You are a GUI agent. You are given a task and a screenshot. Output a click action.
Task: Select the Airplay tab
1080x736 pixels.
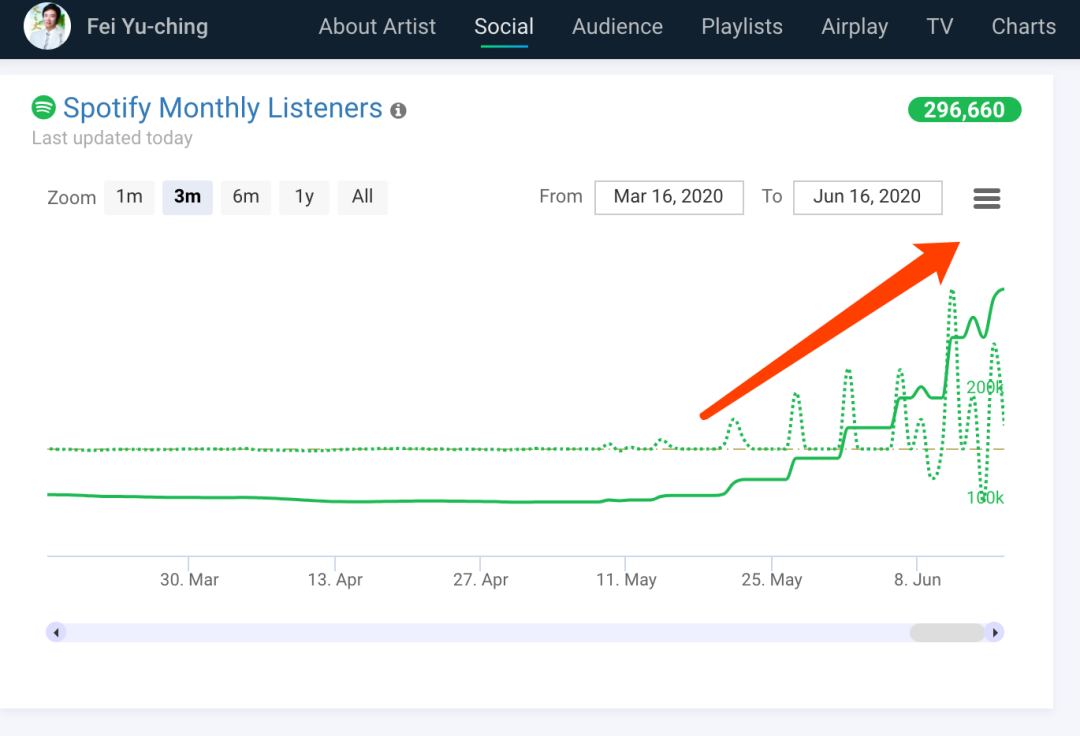click(854, 27)
